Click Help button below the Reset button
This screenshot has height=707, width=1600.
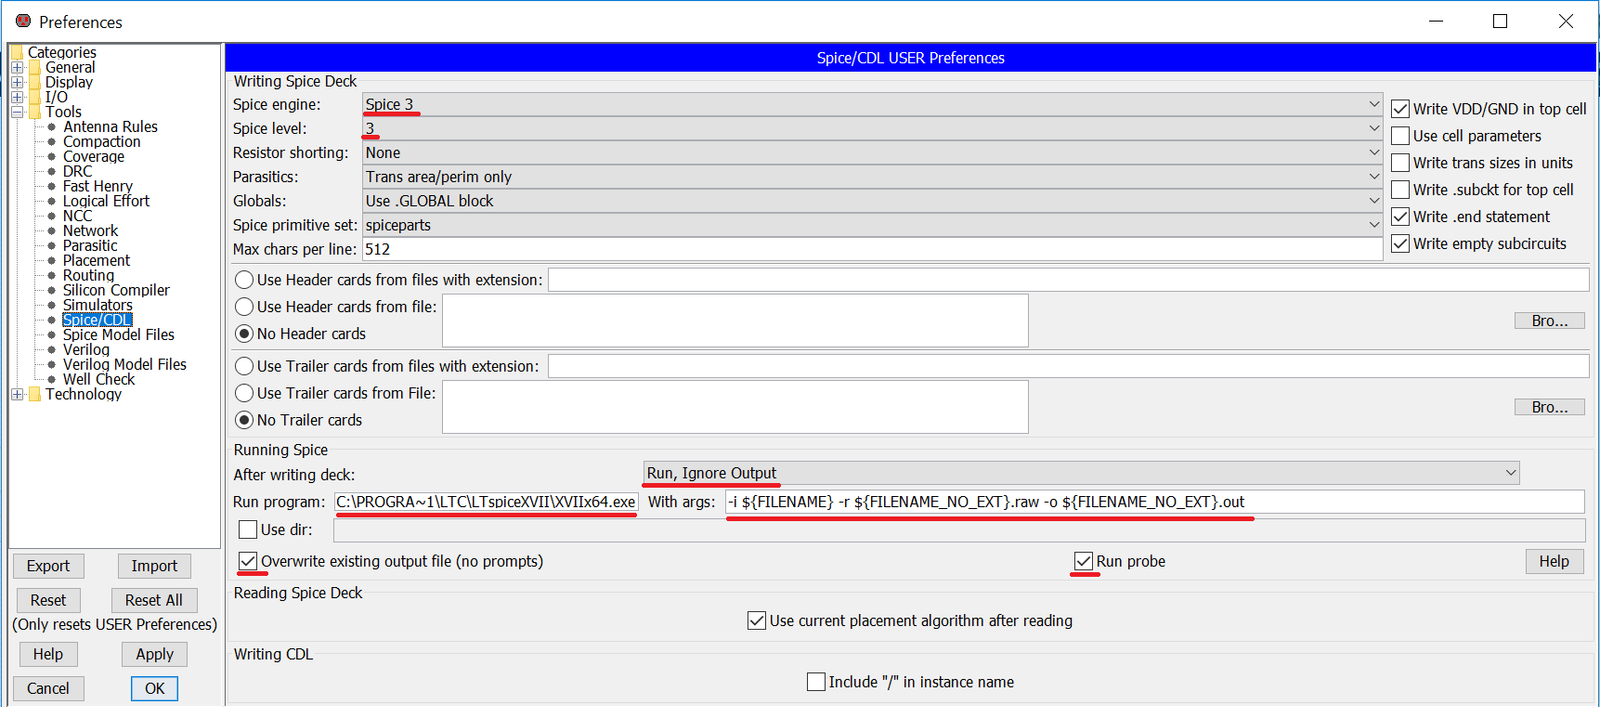pos(48,654)
